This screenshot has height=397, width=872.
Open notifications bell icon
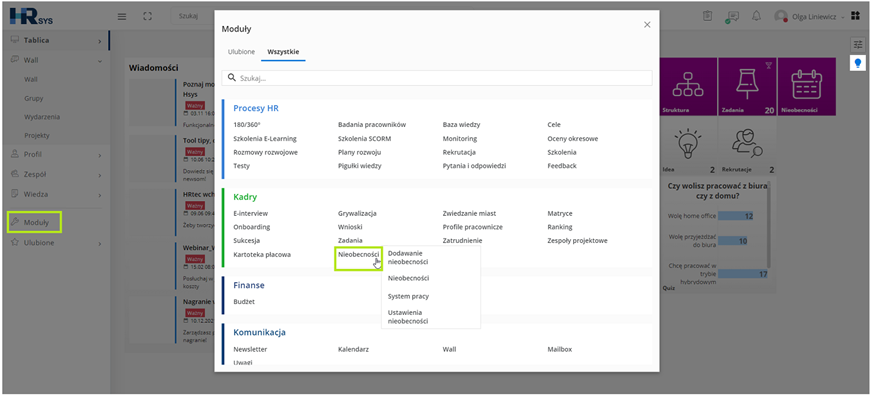pyautogui.click(x=756, y=16)
